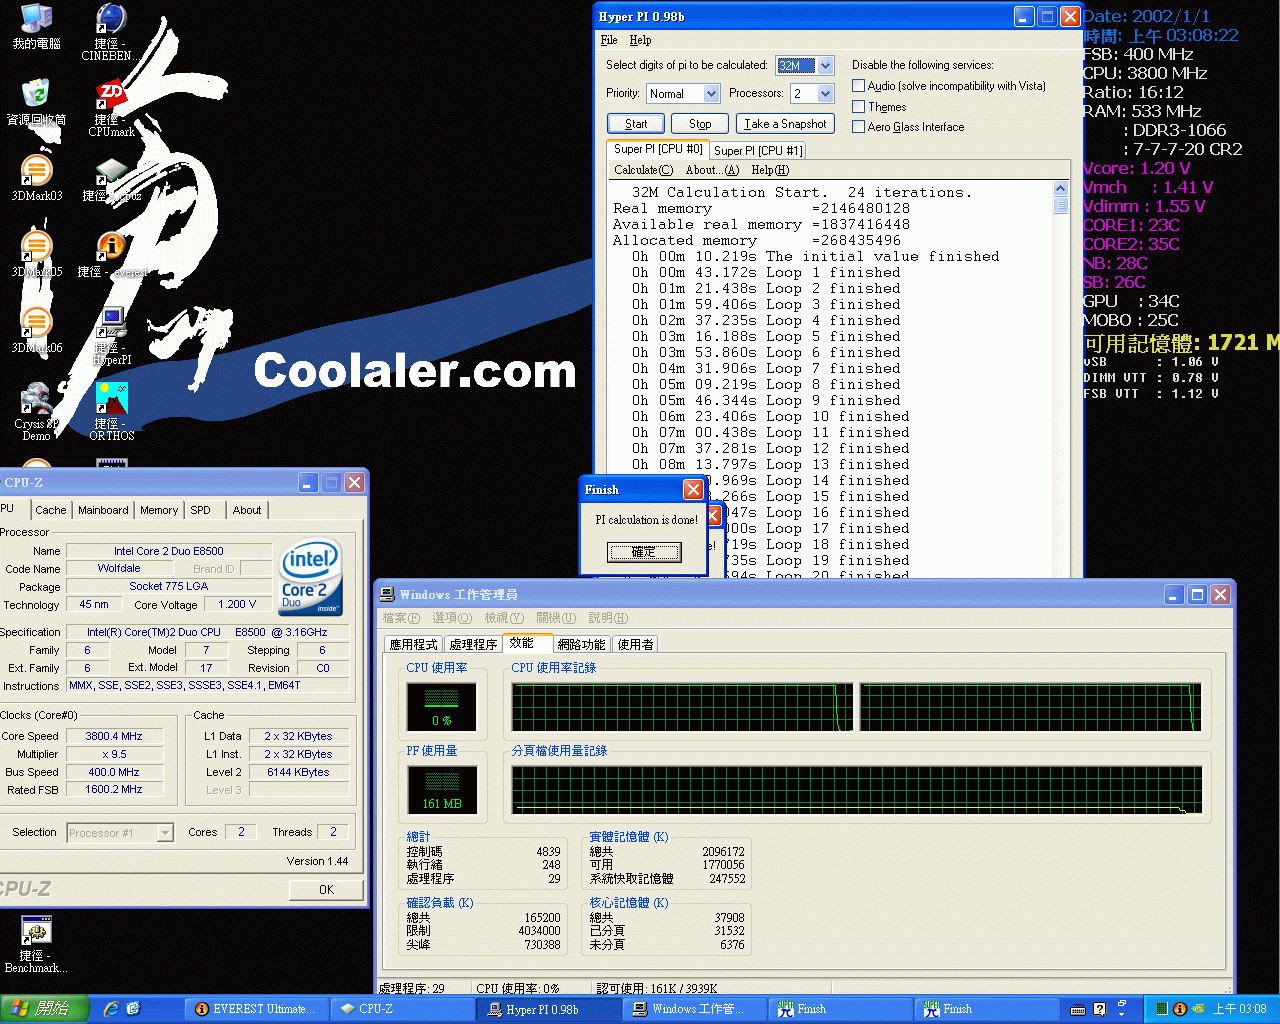The image size is (1280, 1024).
Task: Open the 我的電腦 desktop icon
Action: coord(36,27)
